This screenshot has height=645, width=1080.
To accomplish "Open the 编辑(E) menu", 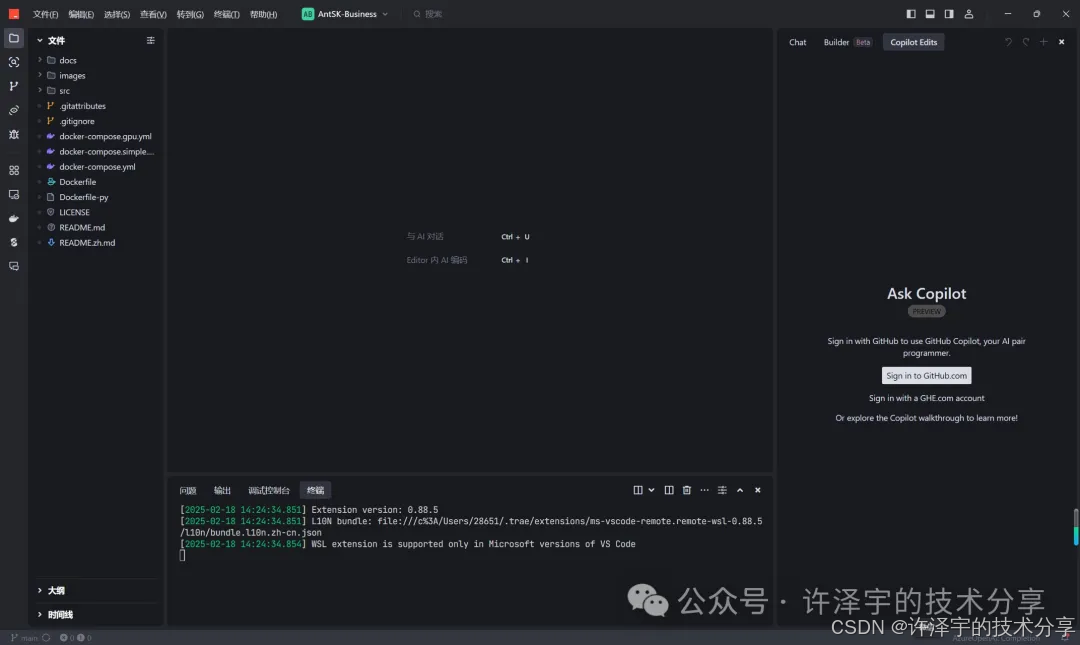I will click(x=81, y=14).
